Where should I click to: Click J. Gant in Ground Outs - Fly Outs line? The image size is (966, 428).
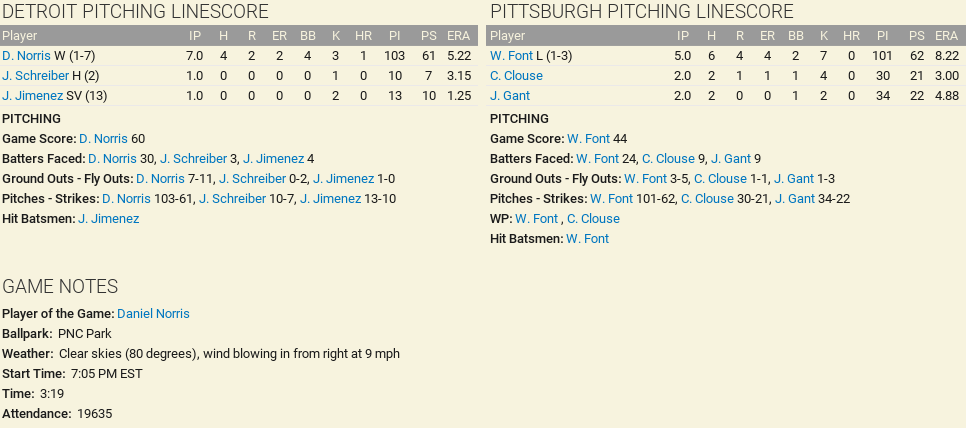point(793,178)
